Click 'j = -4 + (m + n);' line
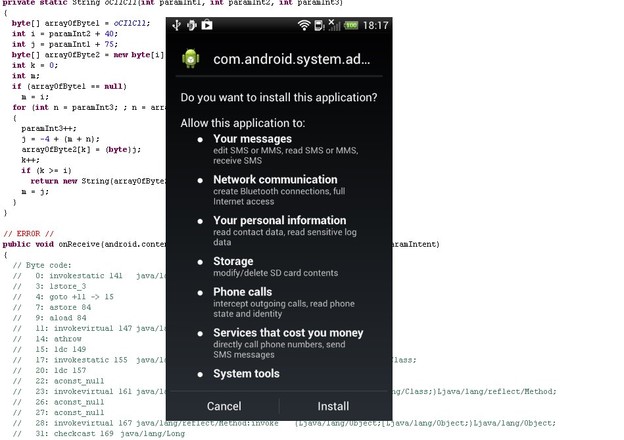This screenshot has width=624, height=440. [60, 139]
